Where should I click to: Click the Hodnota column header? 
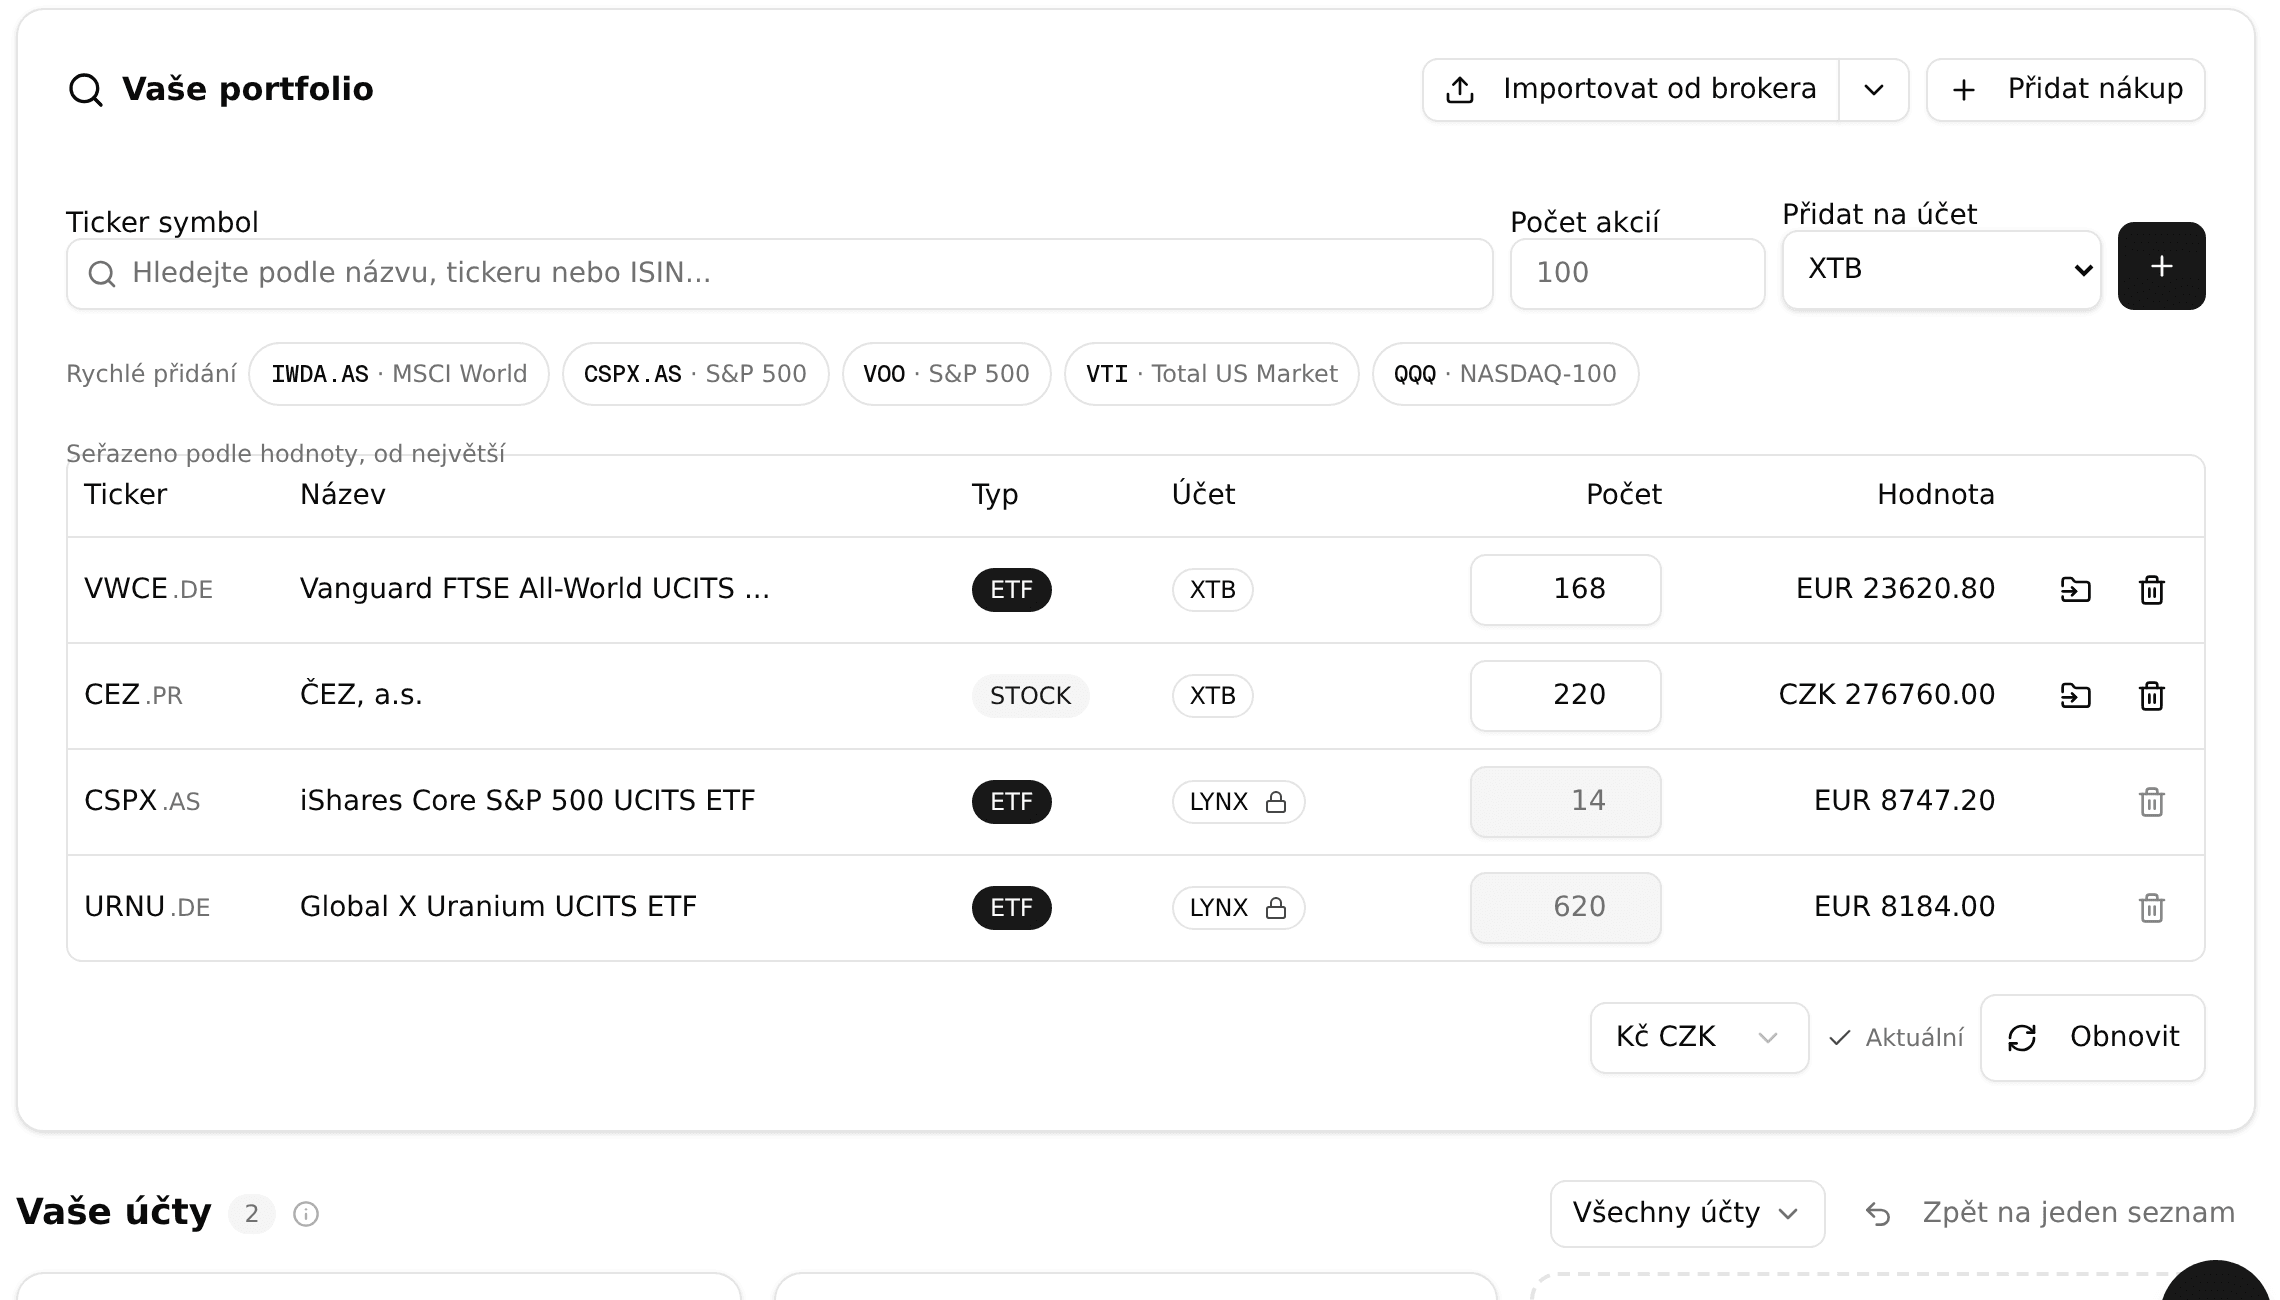[x=1936, y=495]
